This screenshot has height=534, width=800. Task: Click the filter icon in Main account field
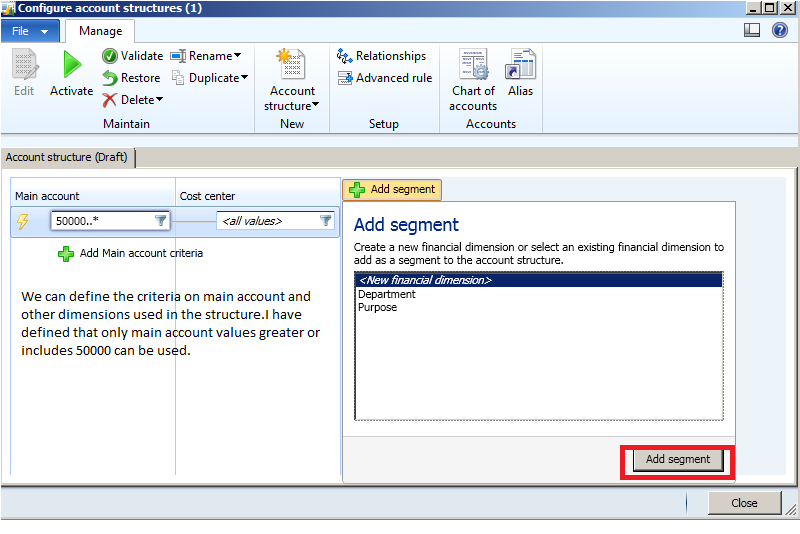[160, 220]
